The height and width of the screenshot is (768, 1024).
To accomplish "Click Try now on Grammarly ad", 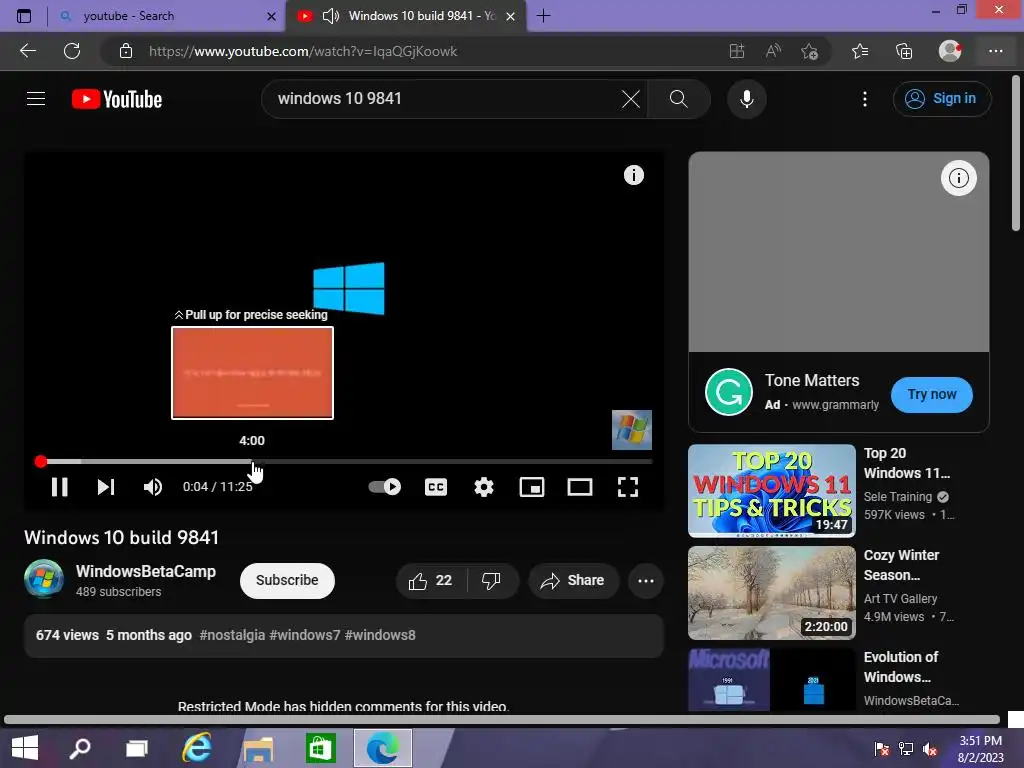I will tap(931, 394).
